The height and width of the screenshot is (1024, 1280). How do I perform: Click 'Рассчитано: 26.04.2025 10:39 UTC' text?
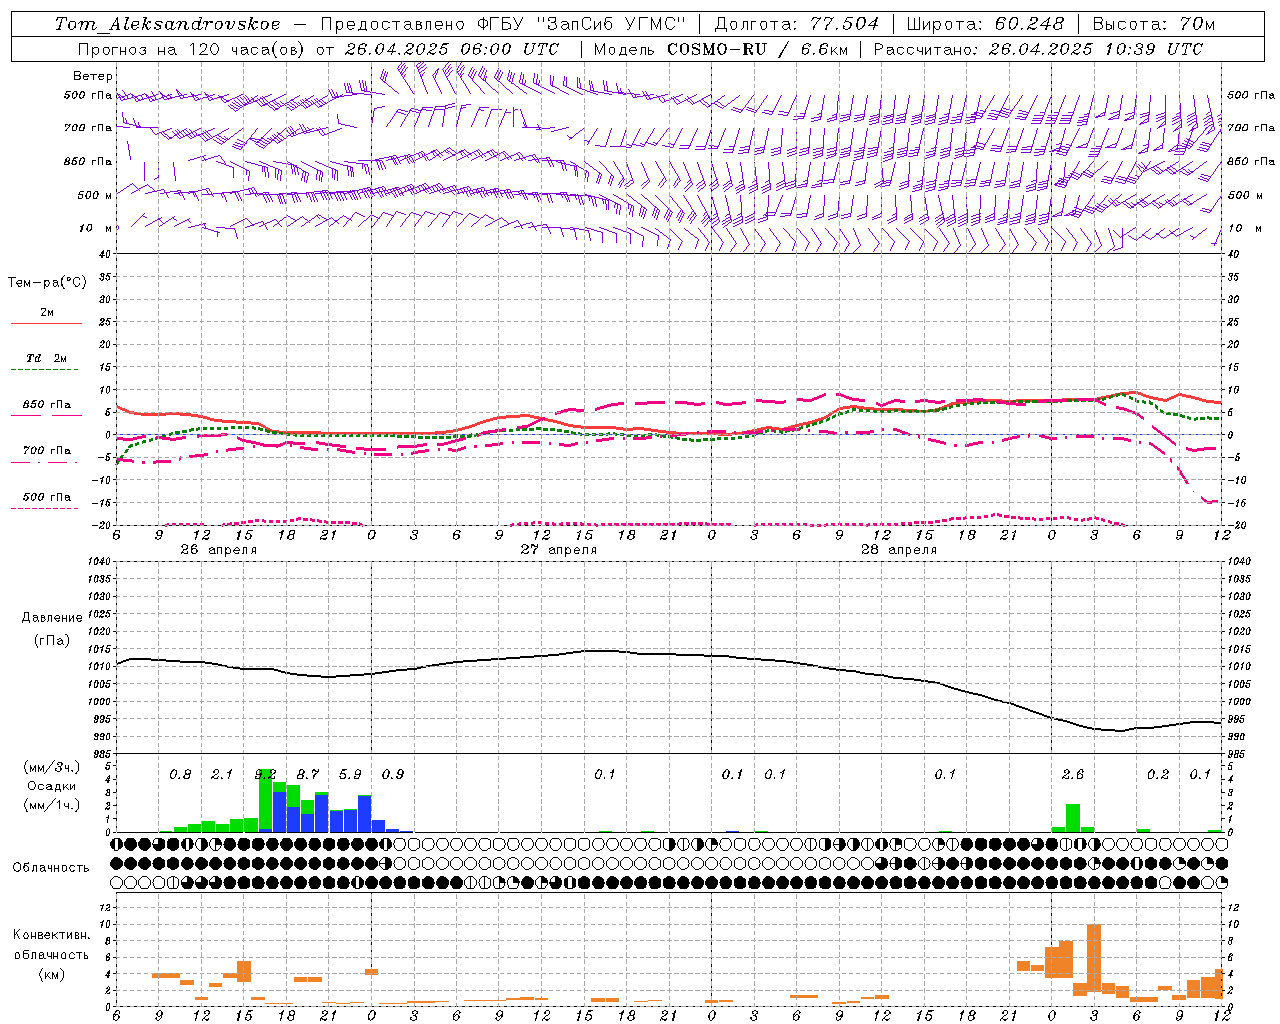coord(1038,49)
